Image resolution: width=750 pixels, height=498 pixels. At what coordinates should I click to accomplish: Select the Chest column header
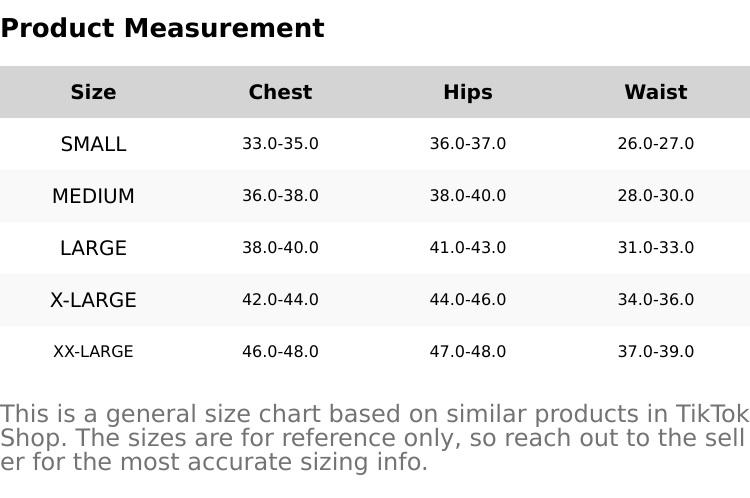(x=280, y=92)
